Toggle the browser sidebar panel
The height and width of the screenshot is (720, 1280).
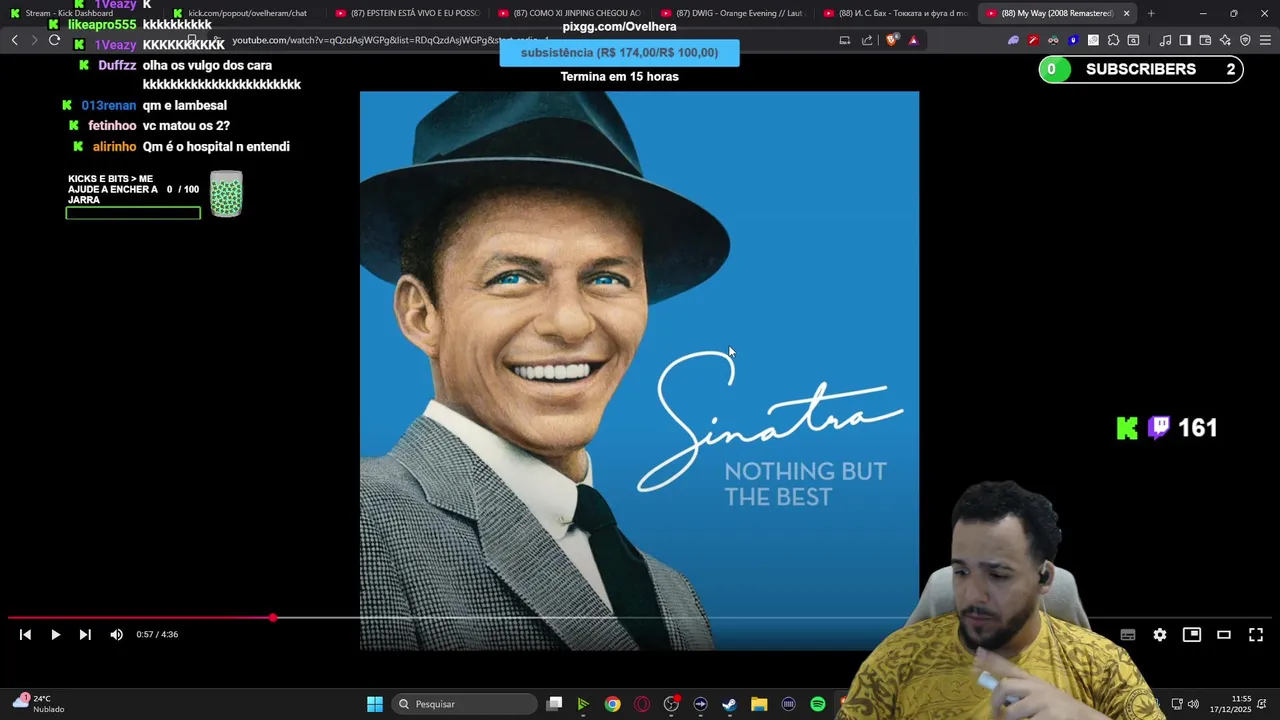coord(1185,40)
